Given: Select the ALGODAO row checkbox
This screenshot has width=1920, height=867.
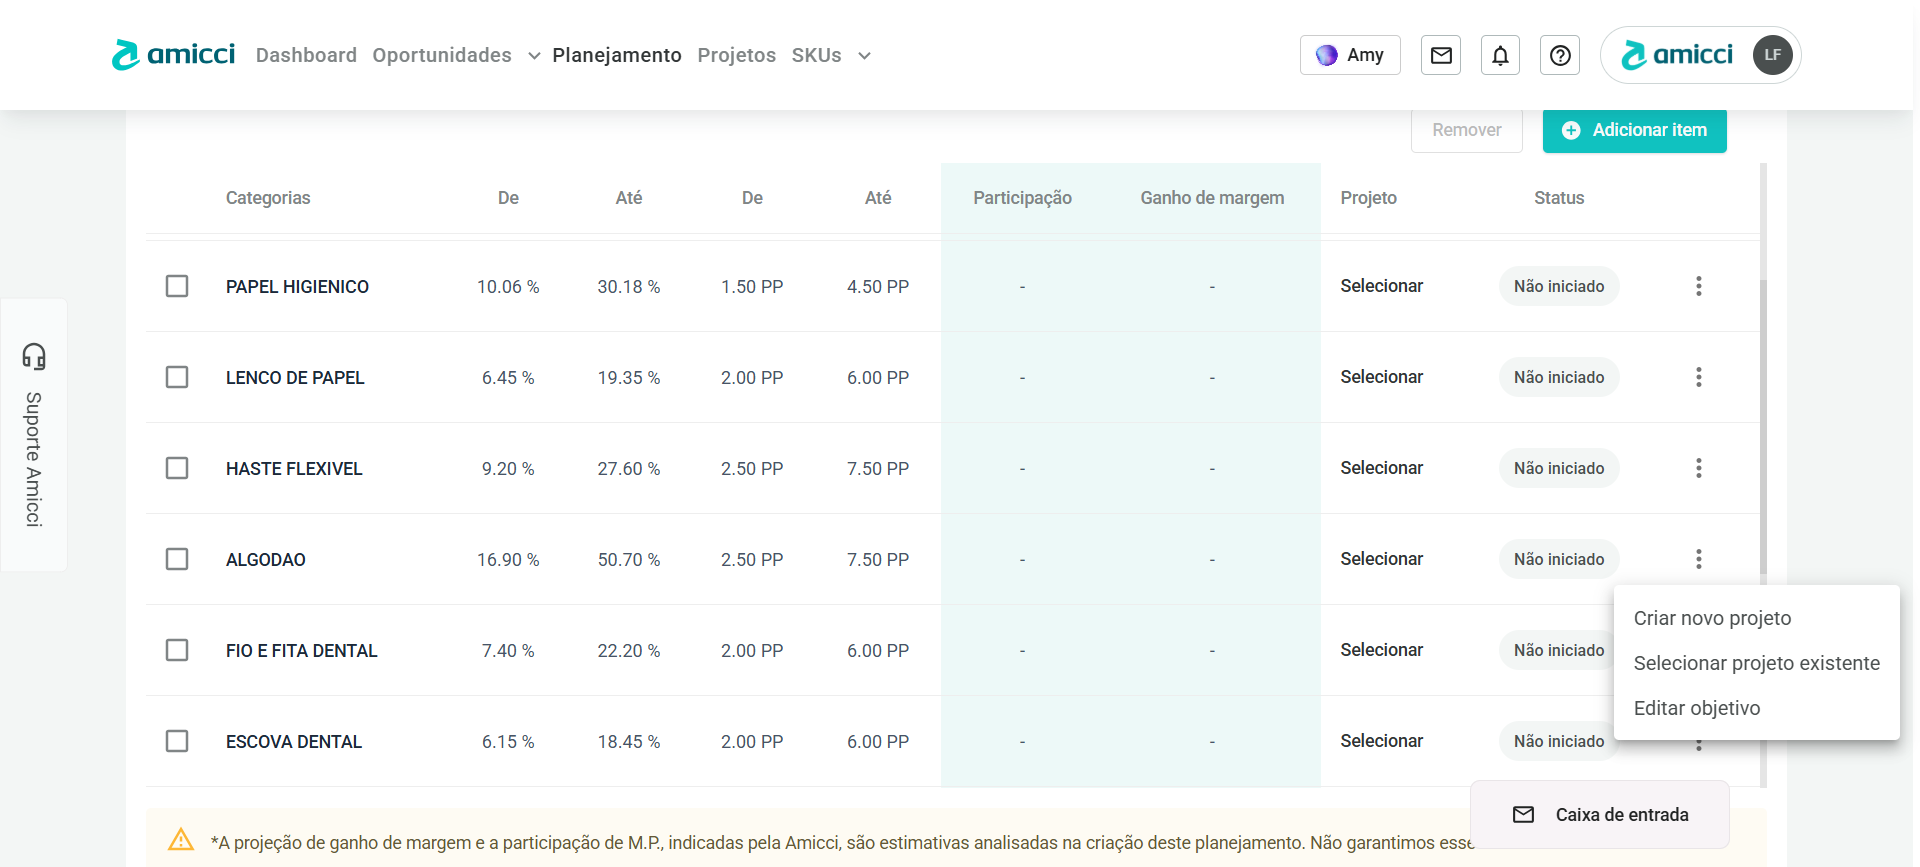Looking at the screenshot, I should (177, 559).
